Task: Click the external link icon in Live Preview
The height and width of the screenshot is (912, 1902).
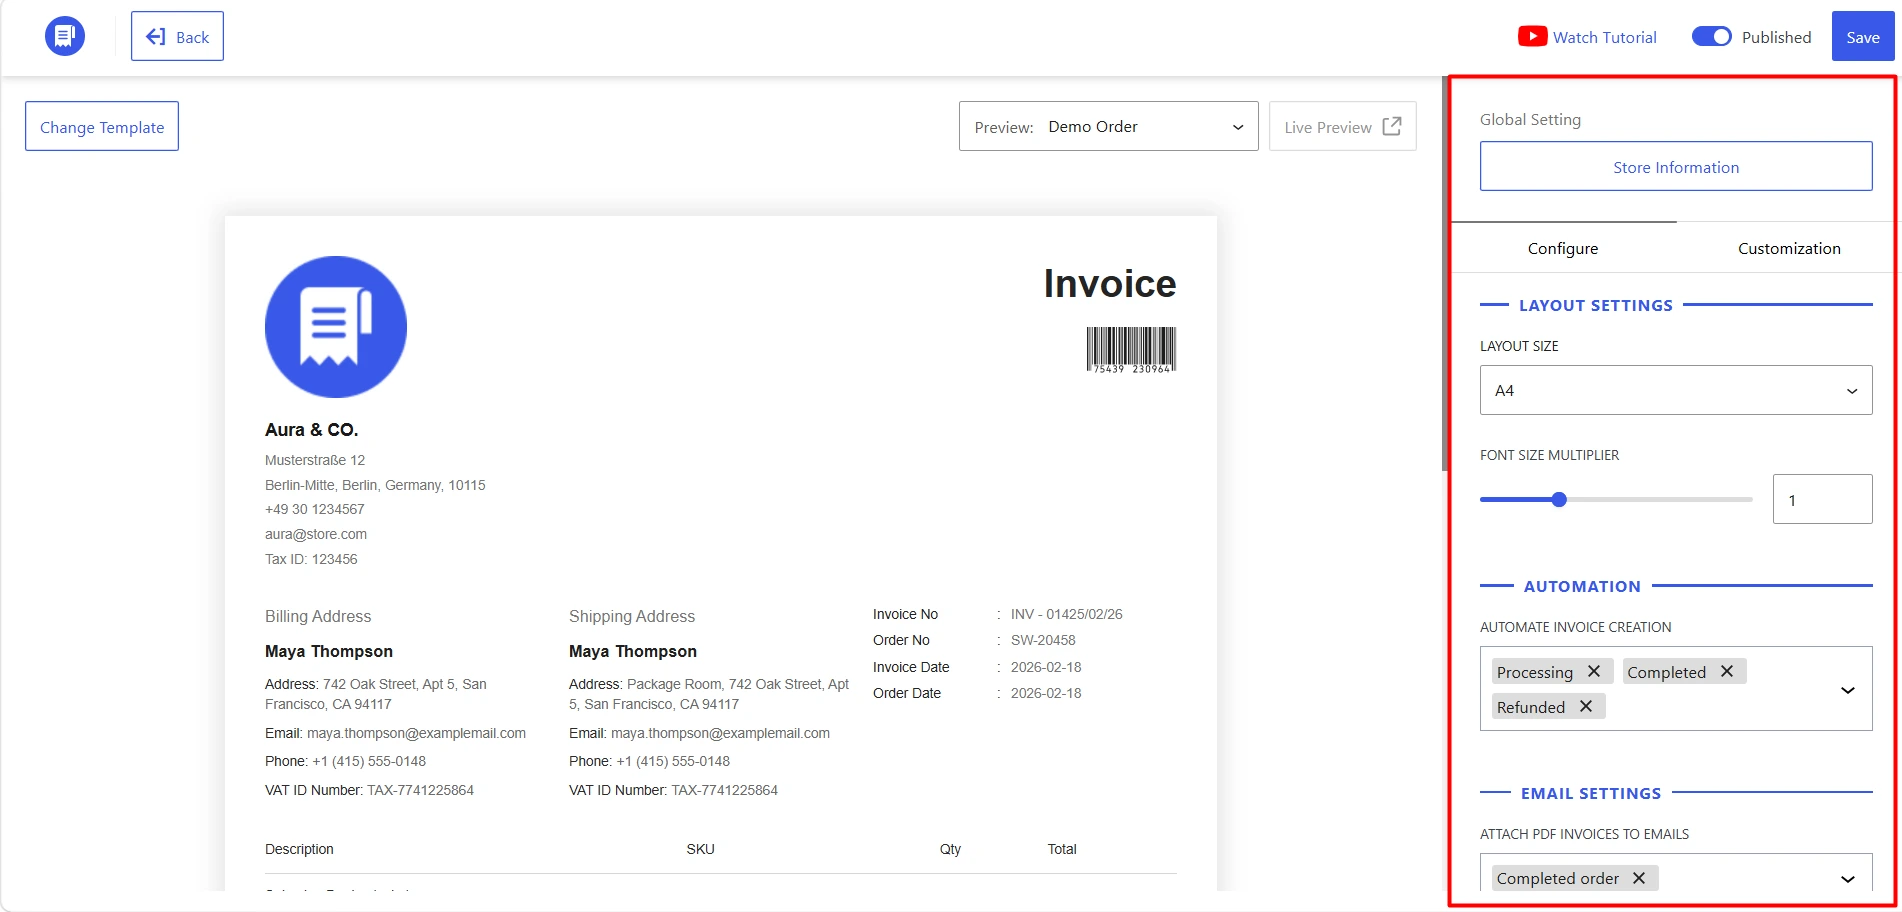Action: click(1392, 126)
